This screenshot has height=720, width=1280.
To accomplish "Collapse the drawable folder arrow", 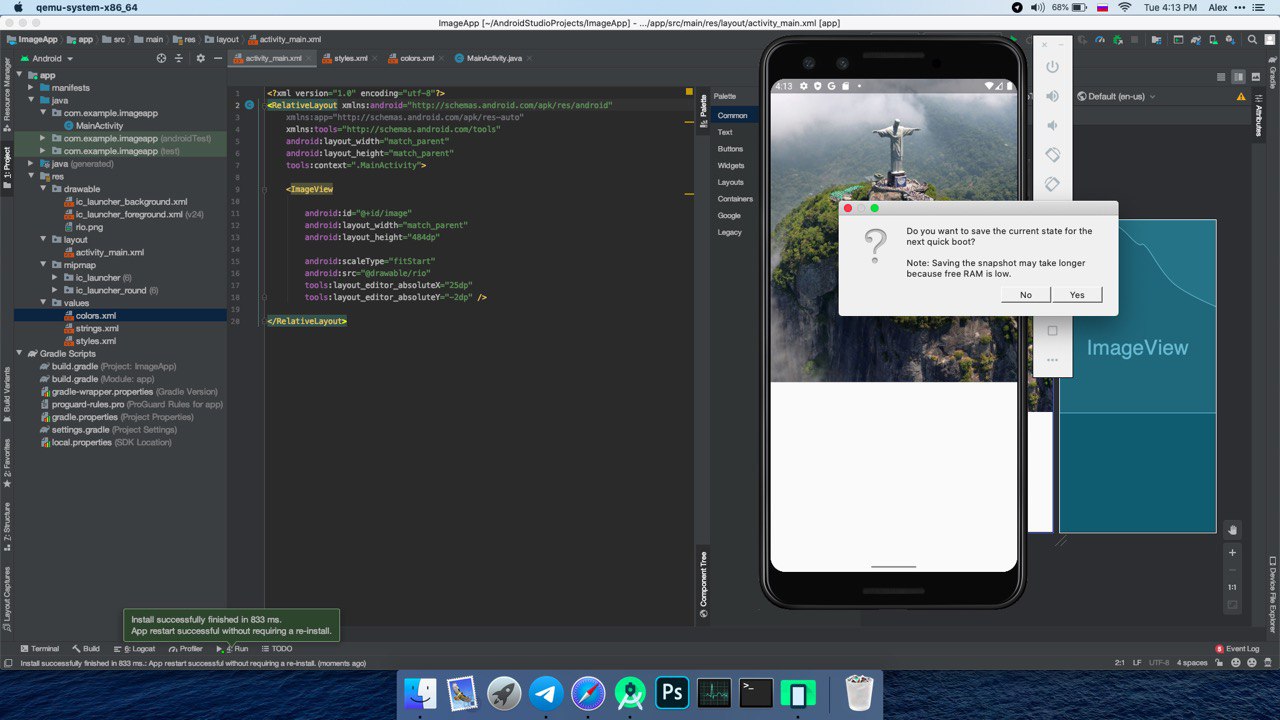I will [43, 189].
